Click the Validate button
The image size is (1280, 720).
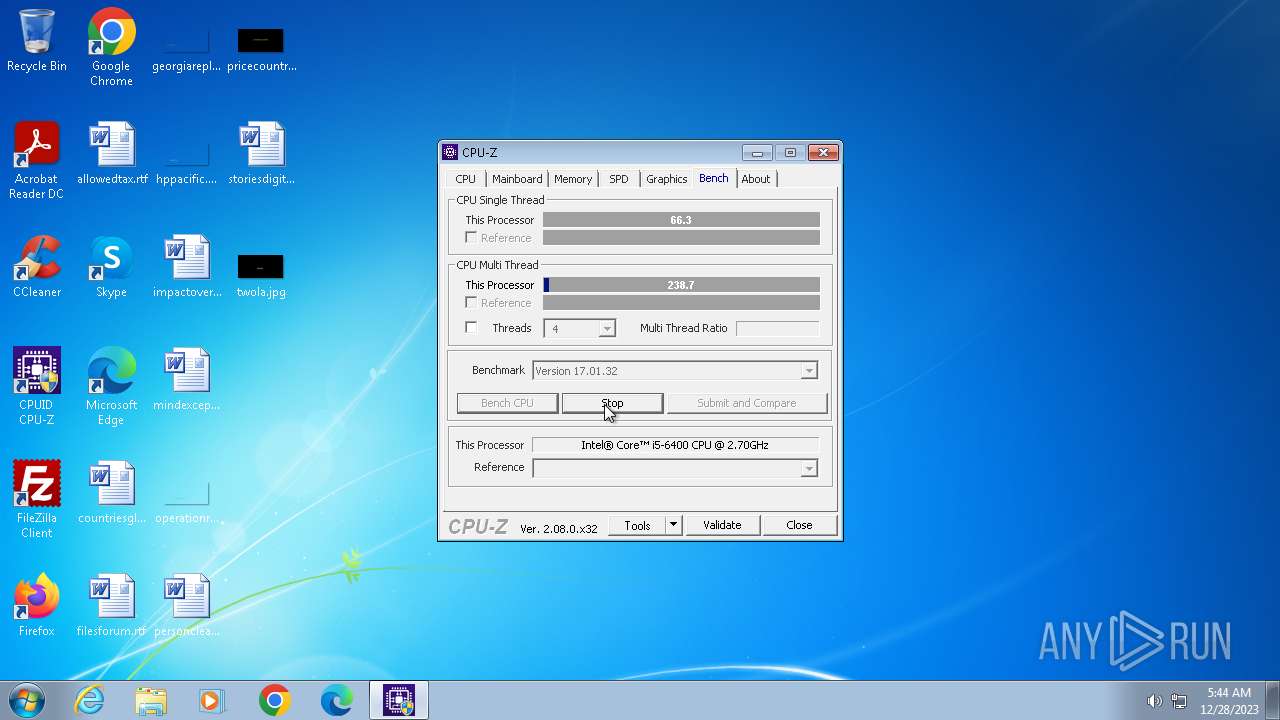point(722,525)
